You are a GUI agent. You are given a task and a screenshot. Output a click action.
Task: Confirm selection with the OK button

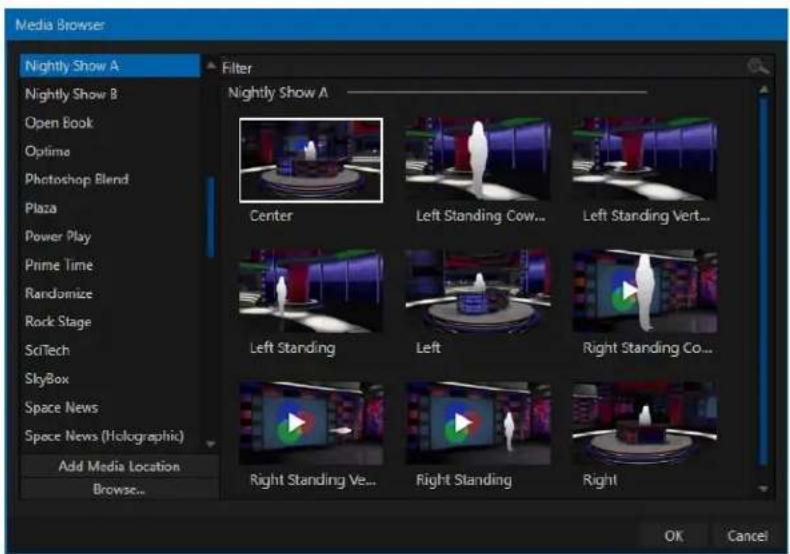click(674, 535)
